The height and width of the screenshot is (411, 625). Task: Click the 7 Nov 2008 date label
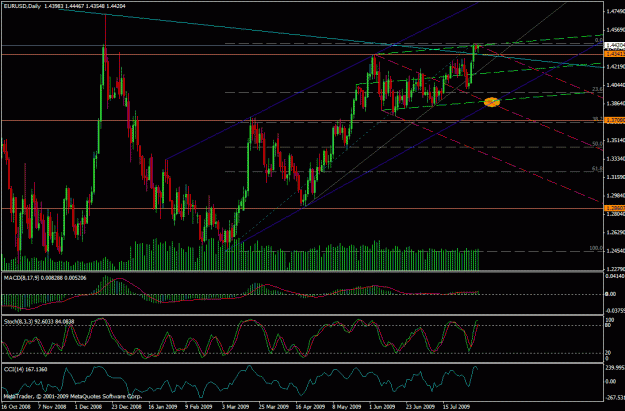(x=52, y=407)
